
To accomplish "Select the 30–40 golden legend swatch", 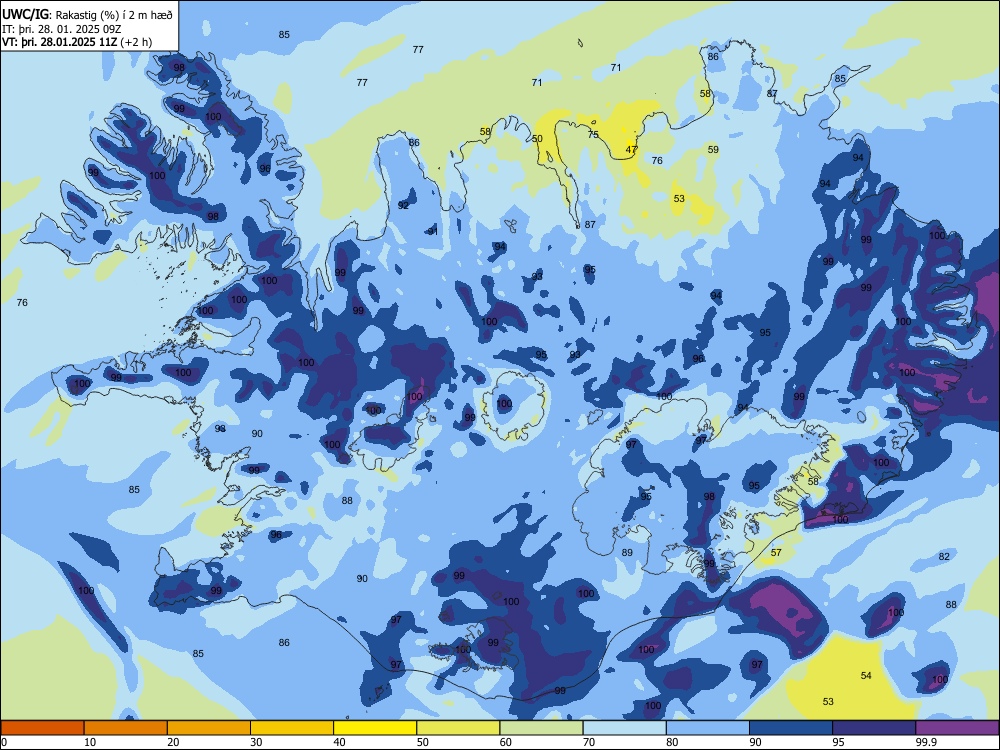I will pyautogui.click(x=292, y=728).
